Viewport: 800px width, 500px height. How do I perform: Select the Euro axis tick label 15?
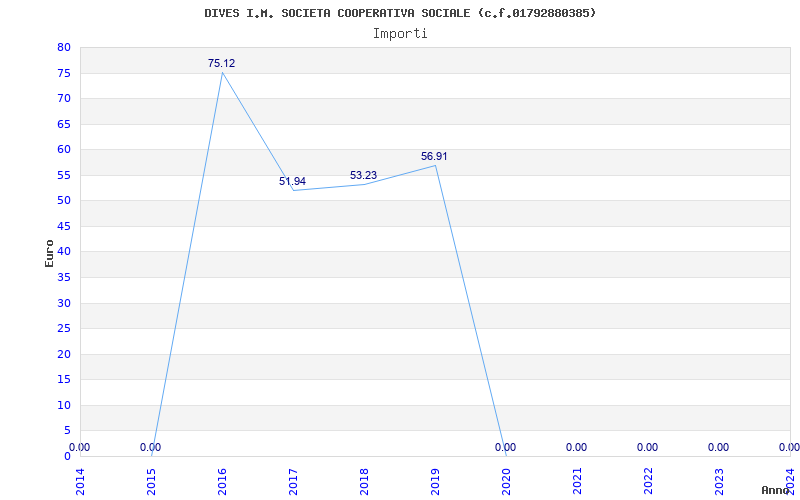point(64,380)
